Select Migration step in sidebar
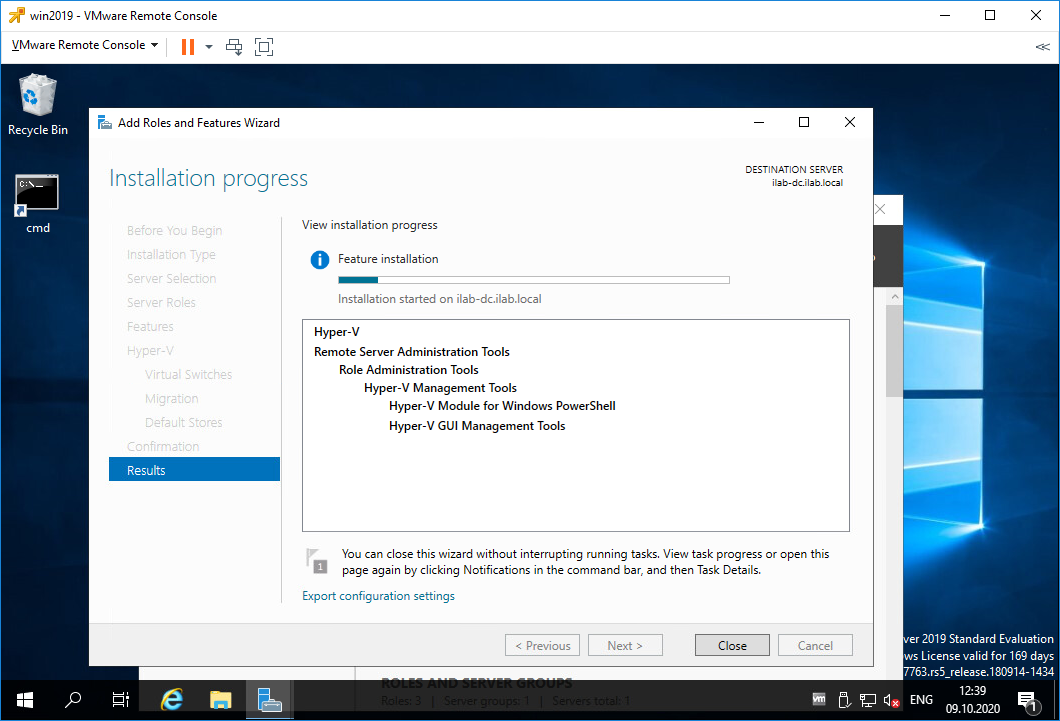Screen dimensions: 1060x721 172,399
